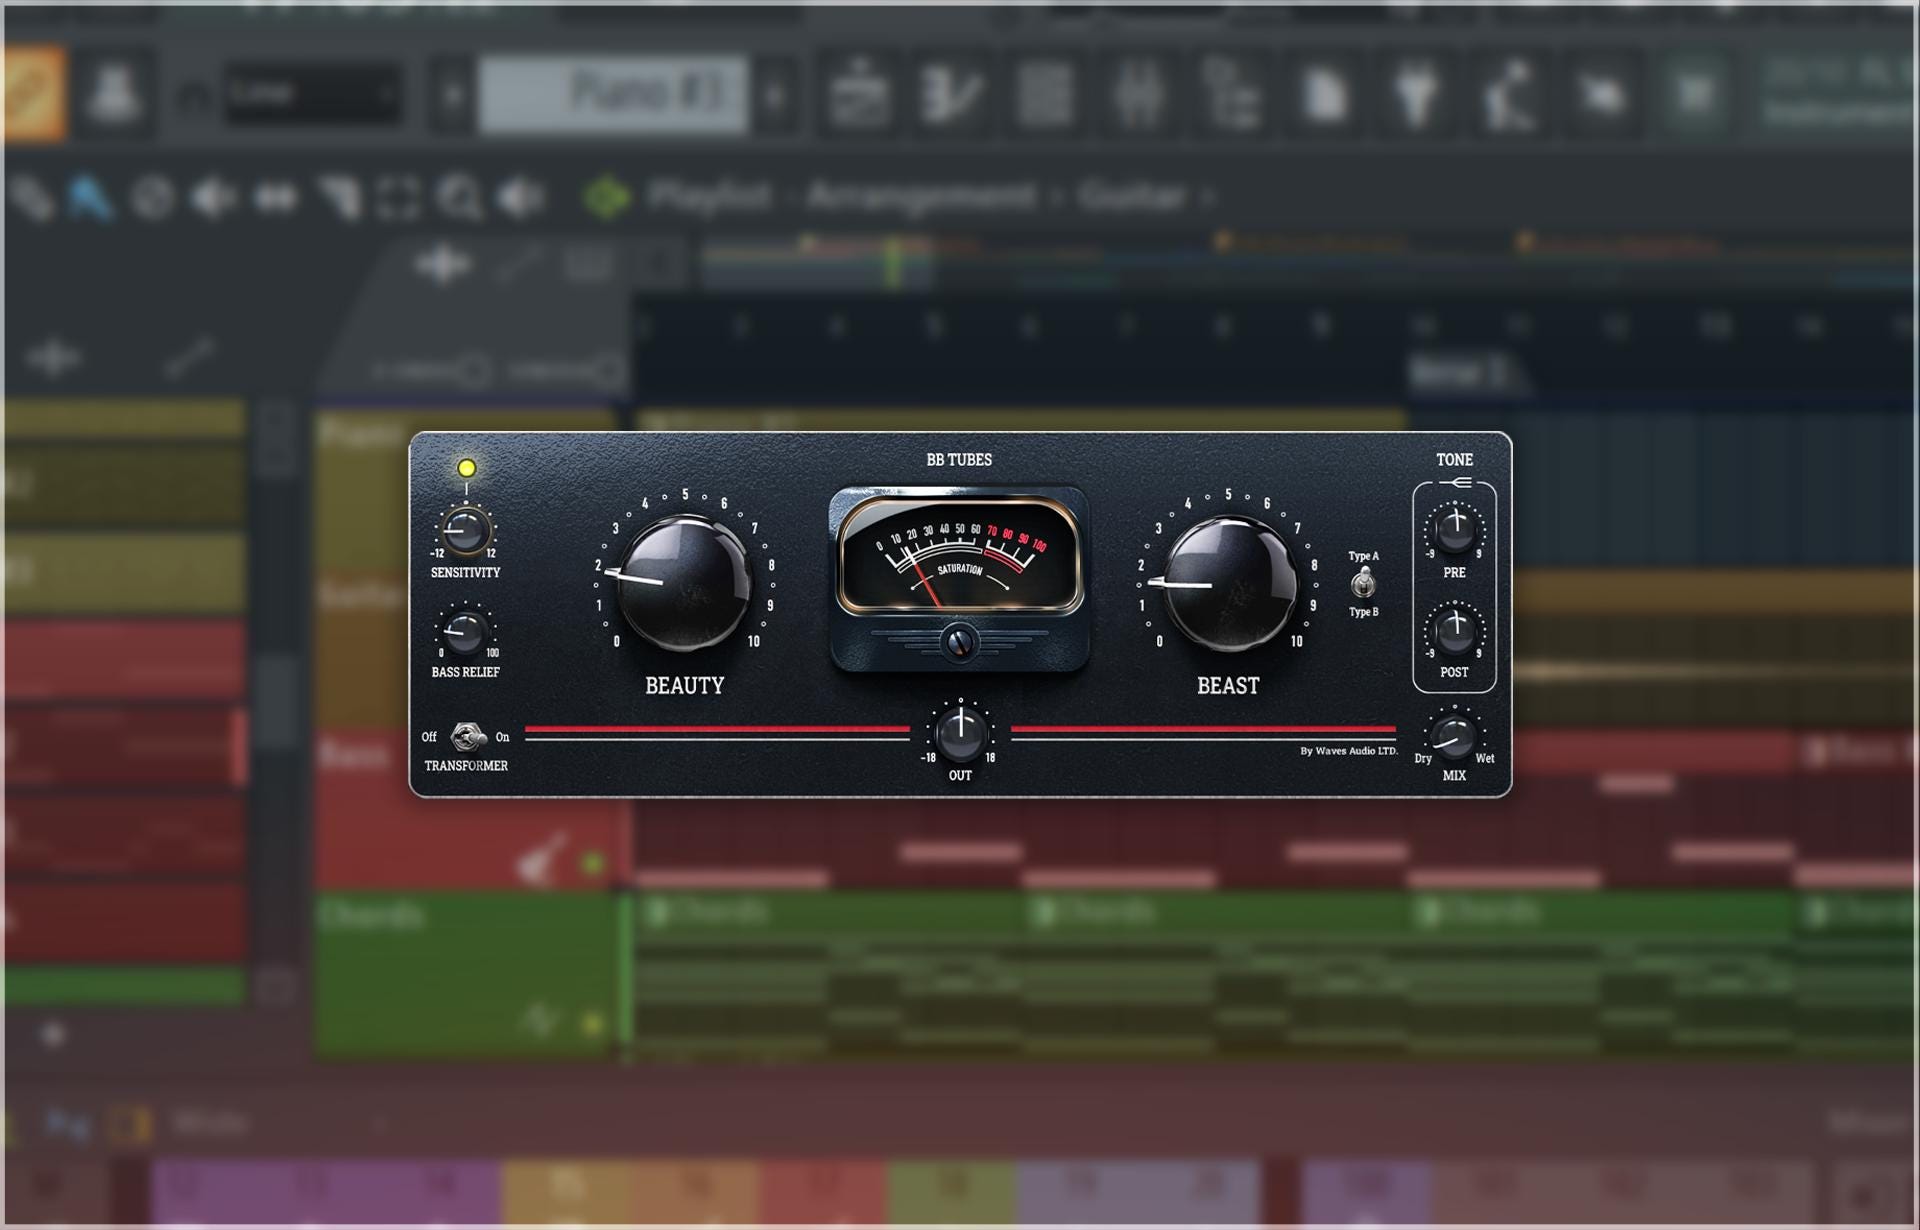Image resolution: width=1920 pixels, height=1230 pixels.
Task: Click the Guitar breadcrumb label
Action: 1131,197
